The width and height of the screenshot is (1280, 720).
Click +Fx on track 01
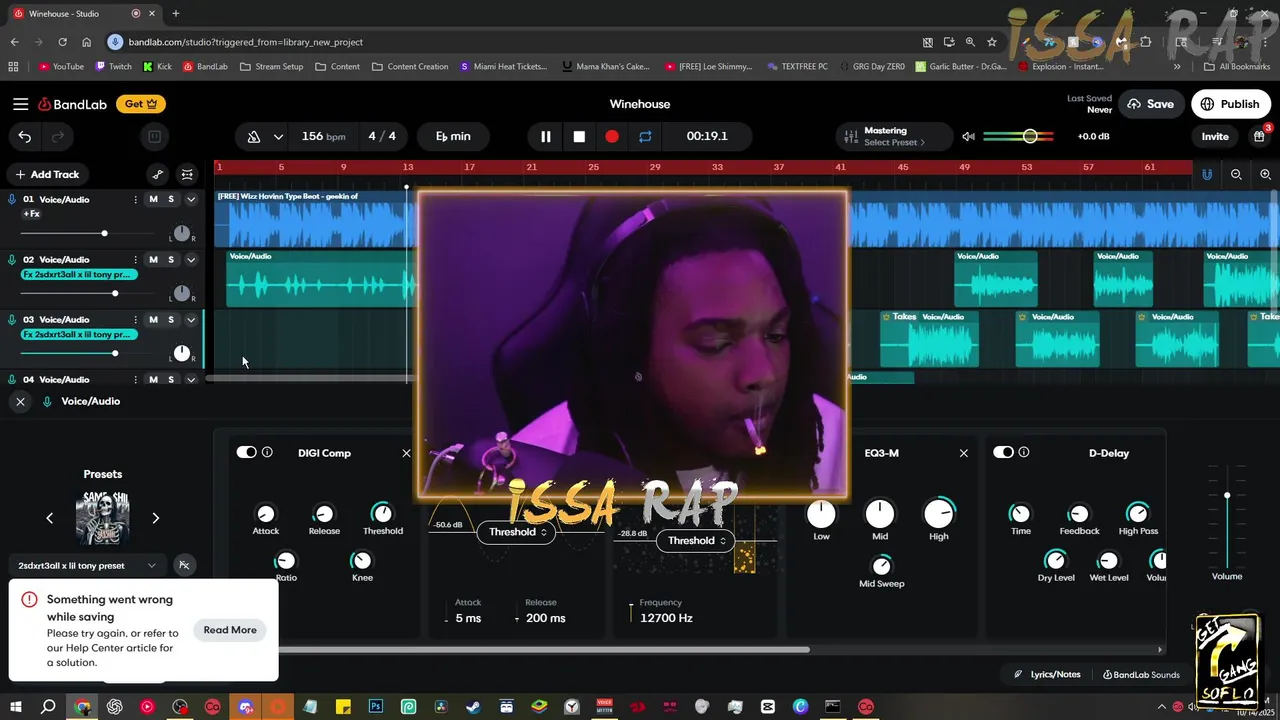click(32, 214)
